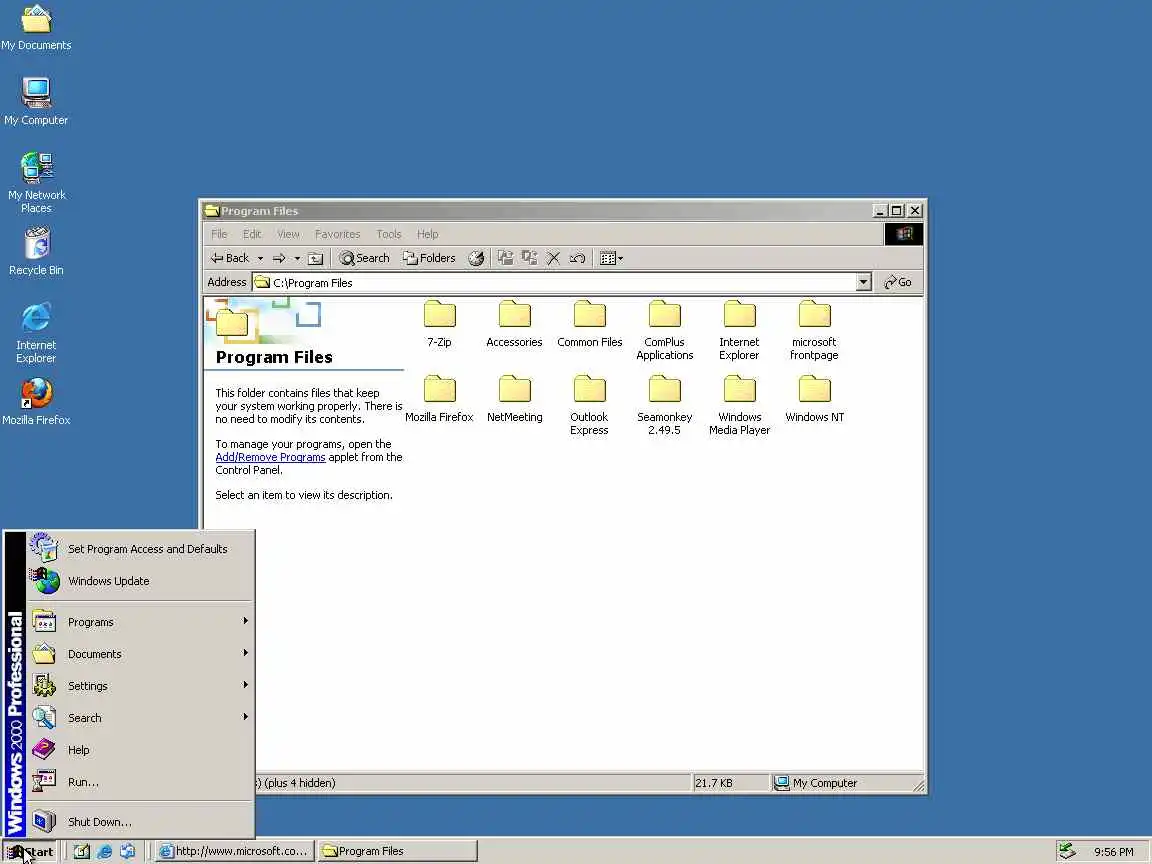The height and width of the screenshot is (864, 1152).
Task: Click the Windows logo throbber in menu bar
Action: [x=904, y=234]
